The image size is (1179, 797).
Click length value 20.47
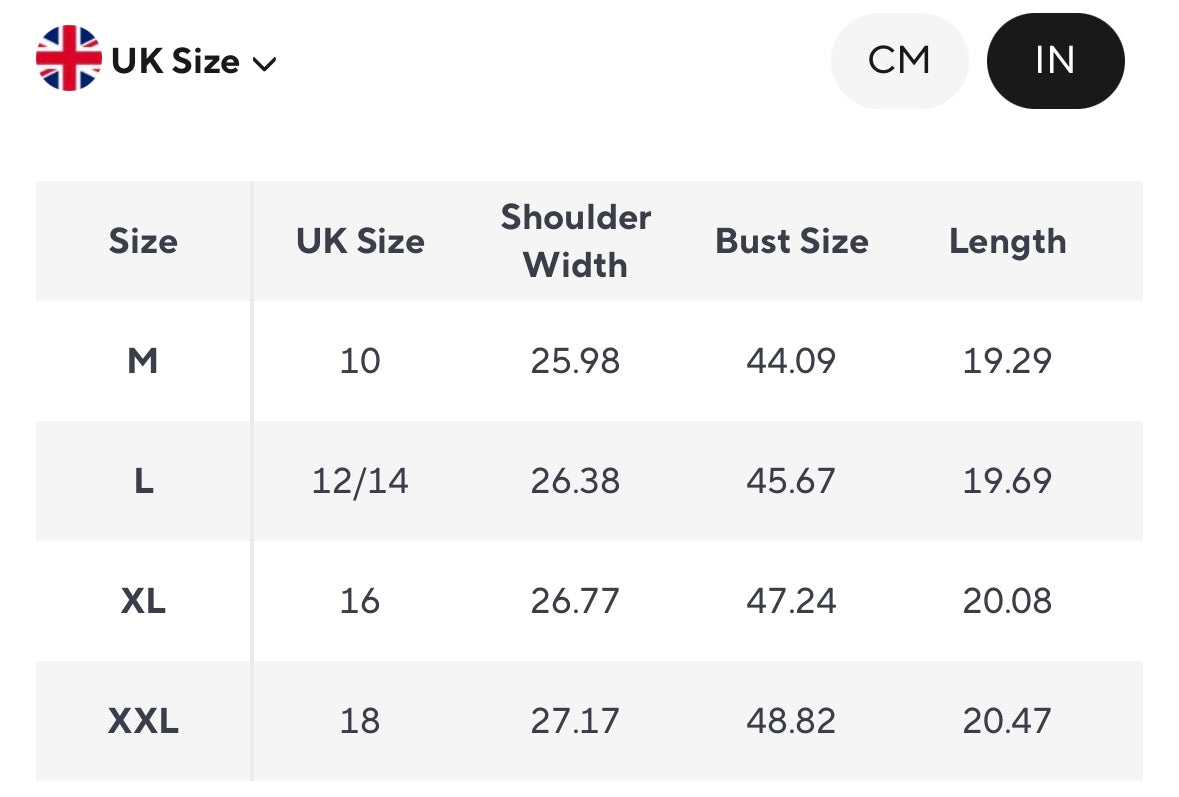[1007, 721]
